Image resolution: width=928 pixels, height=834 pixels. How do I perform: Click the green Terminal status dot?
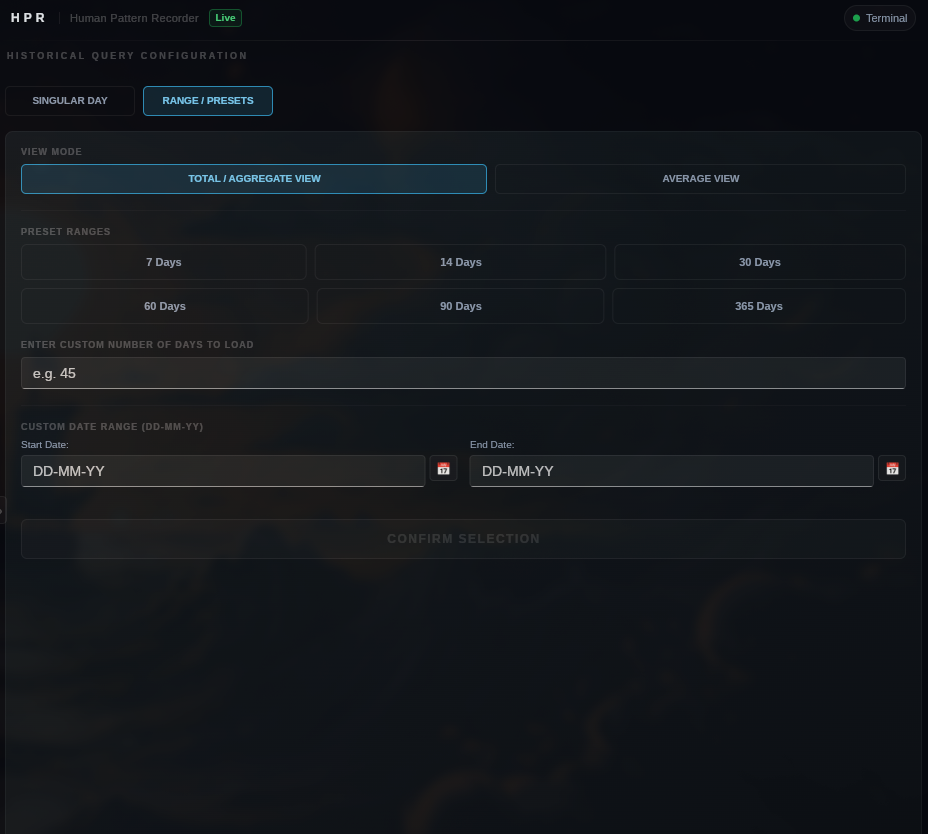click(856, 18)
